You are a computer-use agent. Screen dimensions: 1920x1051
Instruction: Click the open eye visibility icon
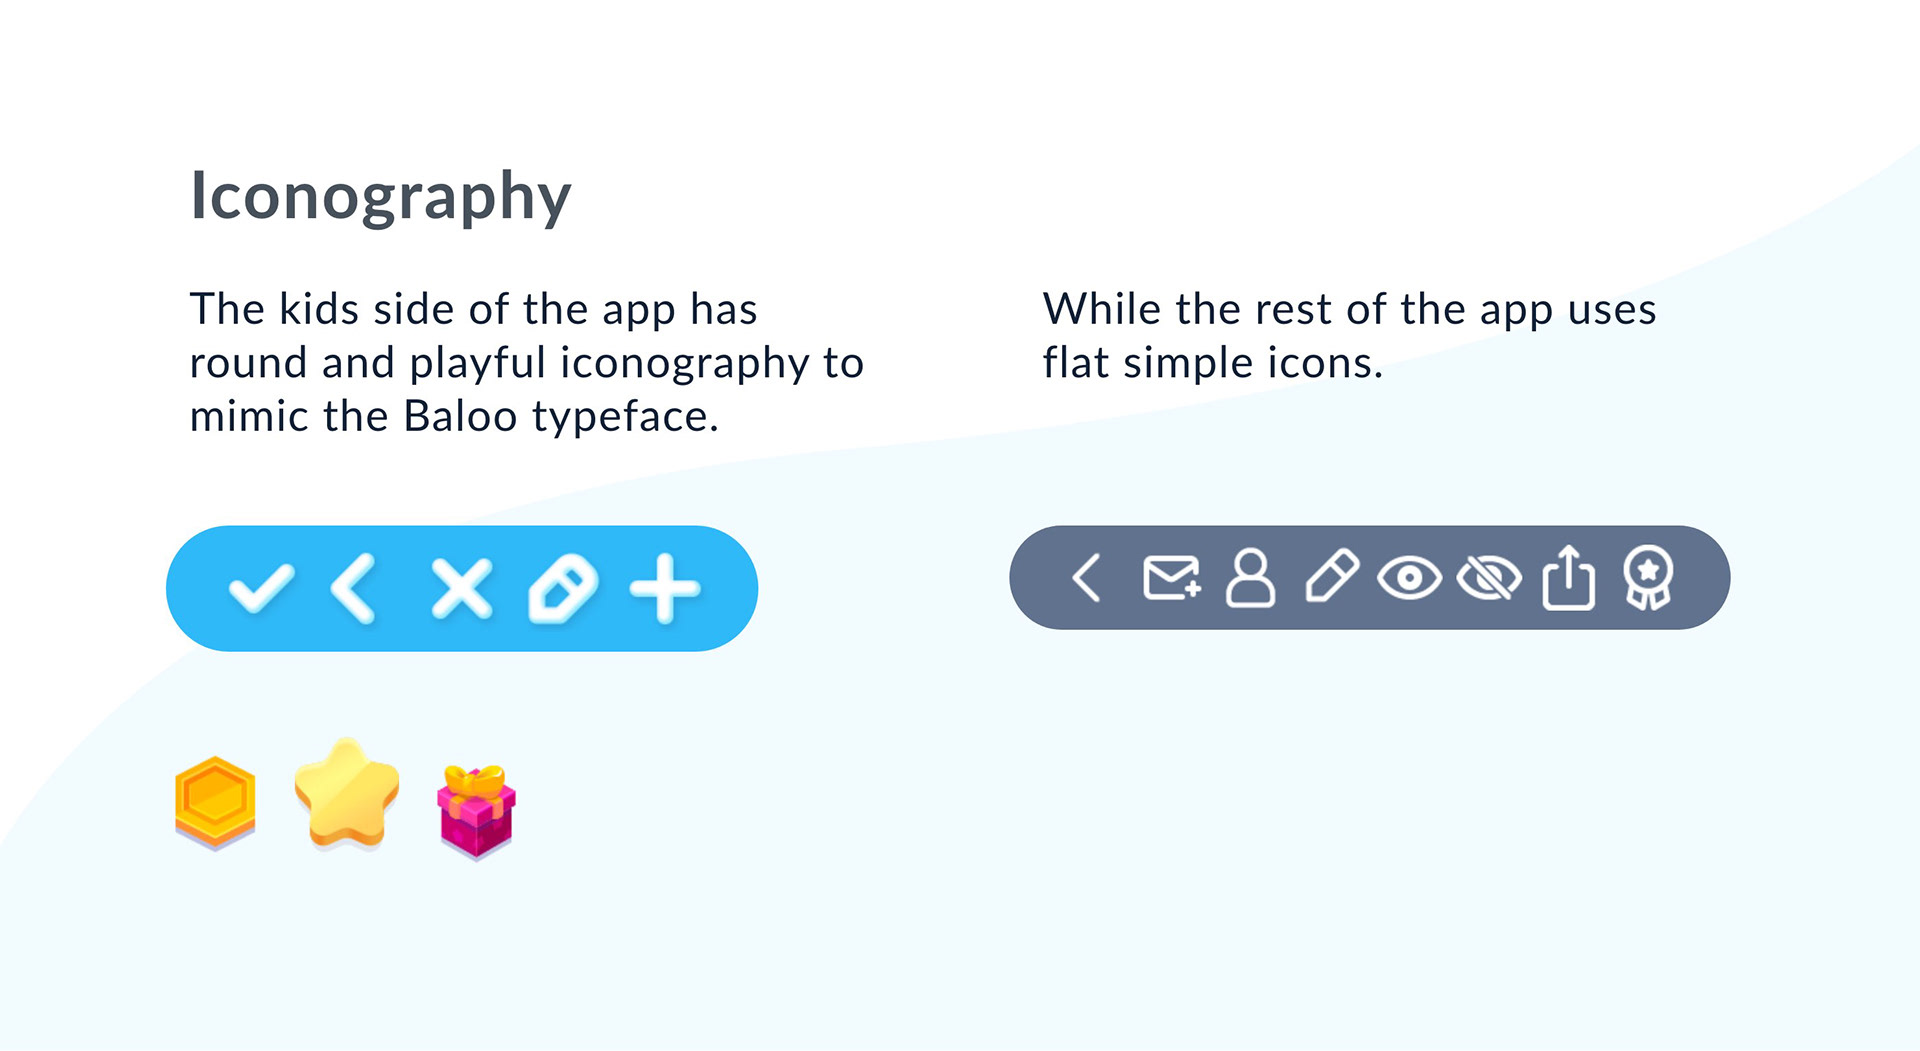point(1409,578)
